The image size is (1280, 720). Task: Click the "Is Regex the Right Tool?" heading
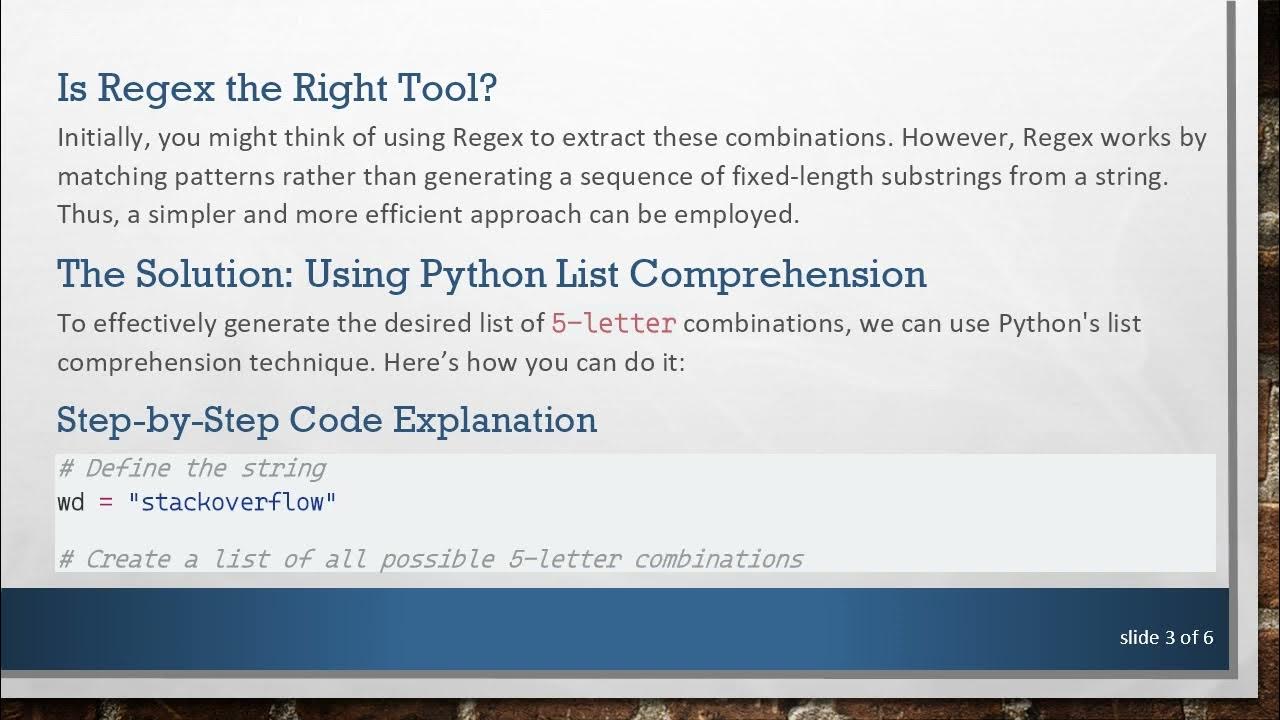[x=277, y=89]
